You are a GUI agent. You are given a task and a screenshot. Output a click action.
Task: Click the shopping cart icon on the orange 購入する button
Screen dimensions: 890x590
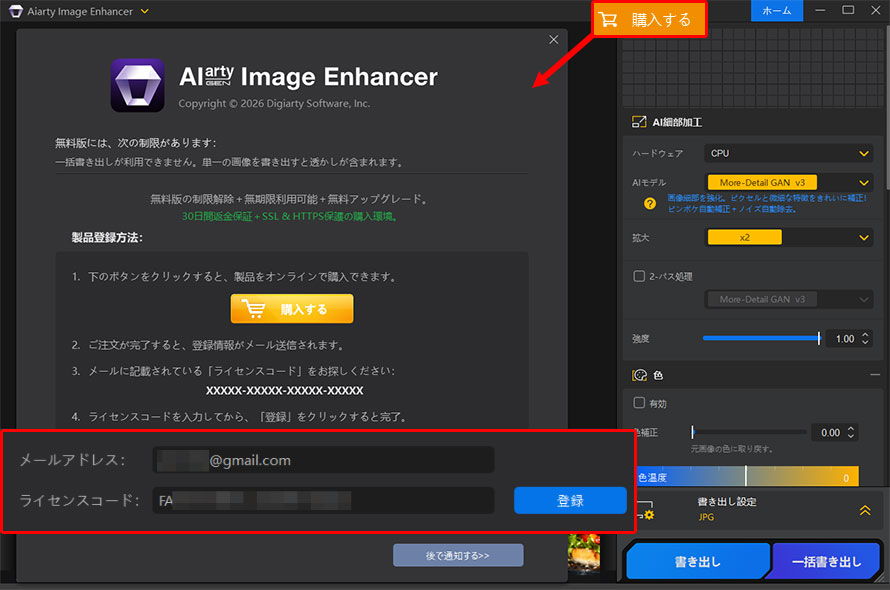pyautogui.click(x=610, y=18)
